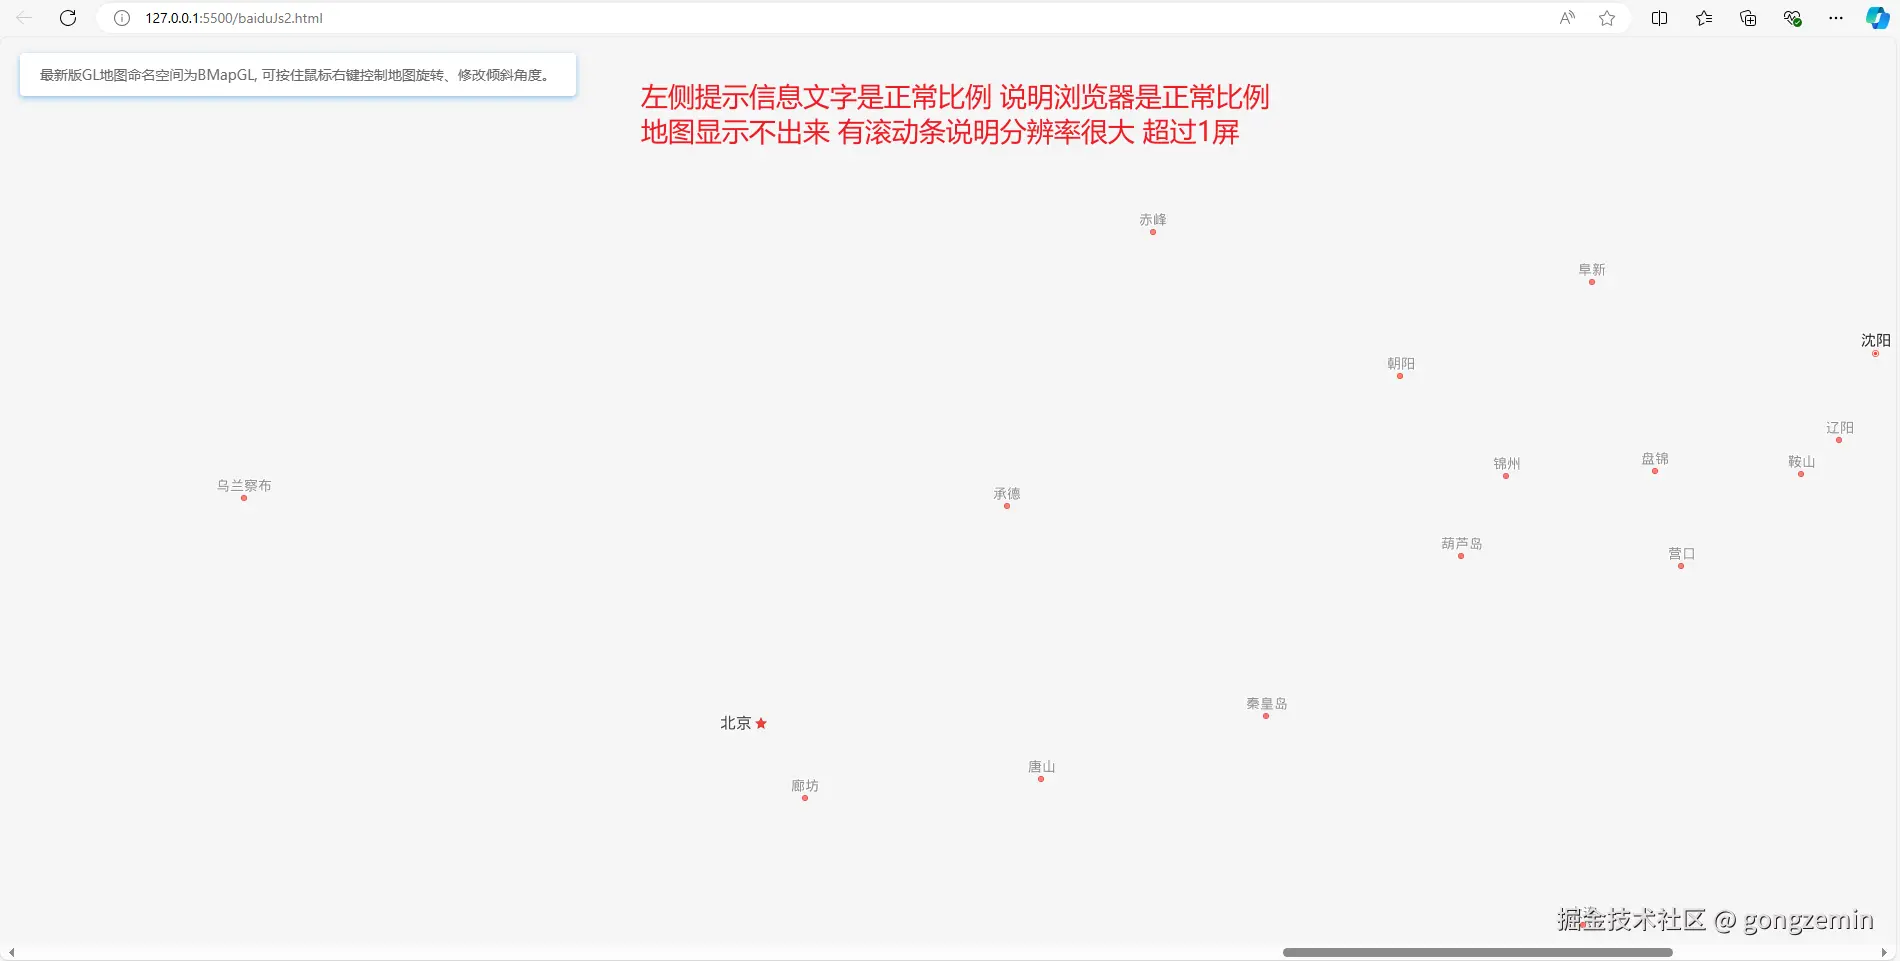This screenshot has height=961, width=1900.
Task: Open Settings and more menu
Action: (x=1836, y=18)
